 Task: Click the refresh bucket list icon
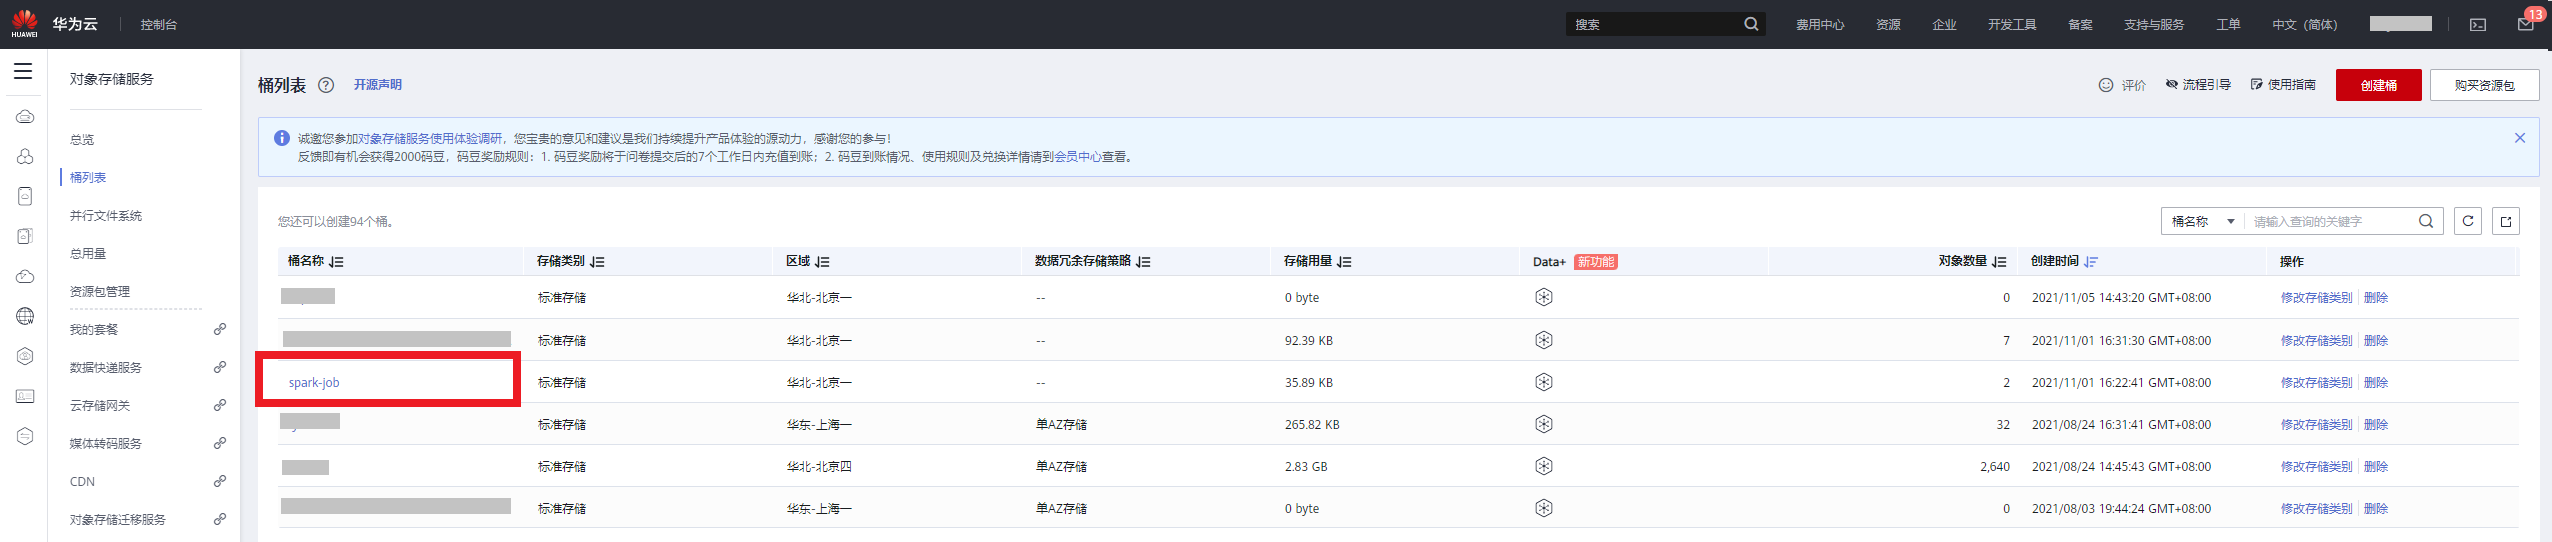2468,221
